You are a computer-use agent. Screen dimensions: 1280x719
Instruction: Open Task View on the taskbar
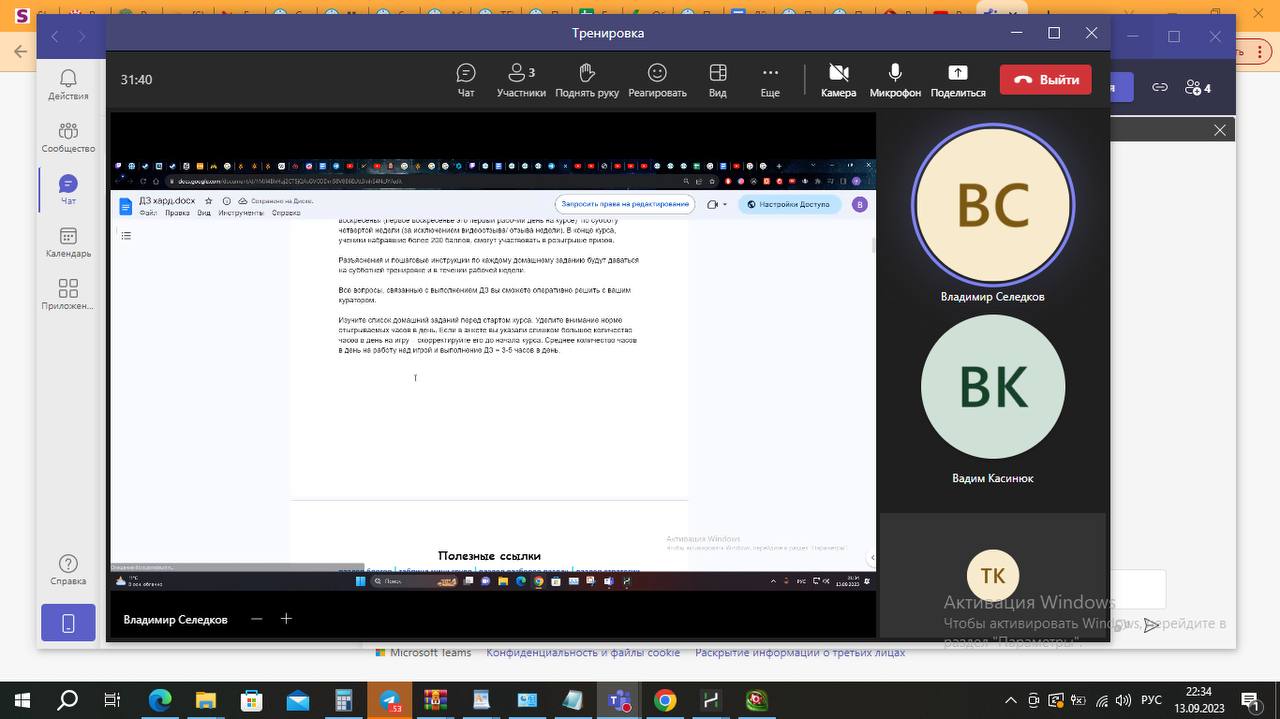coord(113,700)
